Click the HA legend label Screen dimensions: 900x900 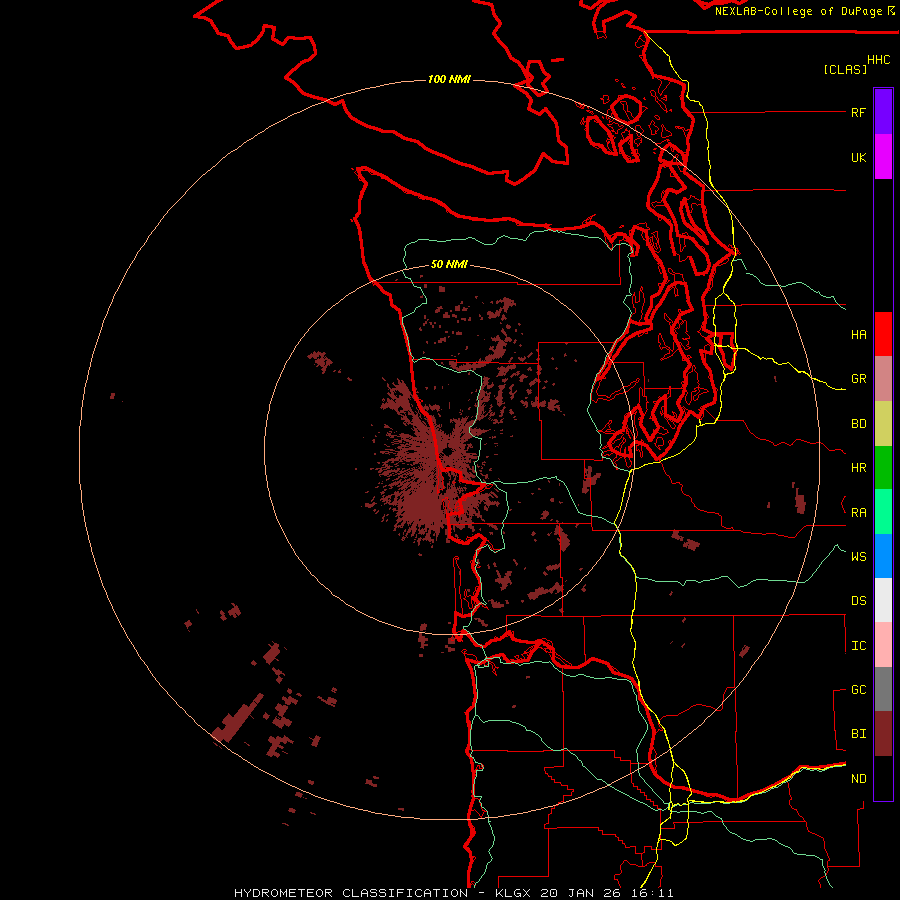click(858, 334)
